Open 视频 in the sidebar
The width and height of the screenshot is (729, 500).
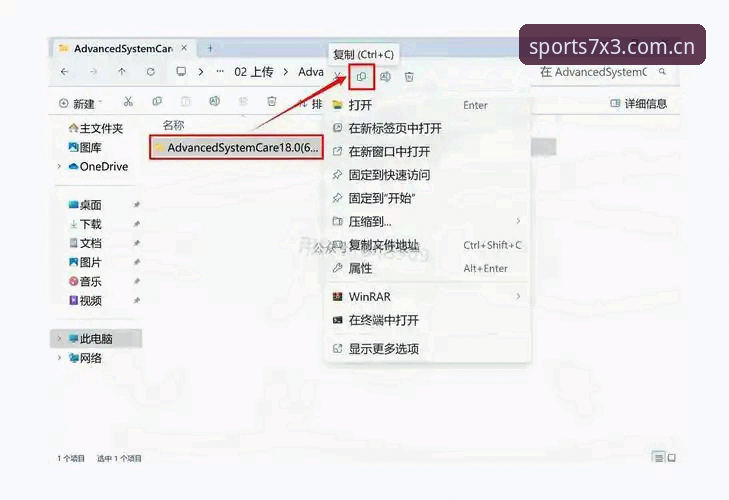85,300
